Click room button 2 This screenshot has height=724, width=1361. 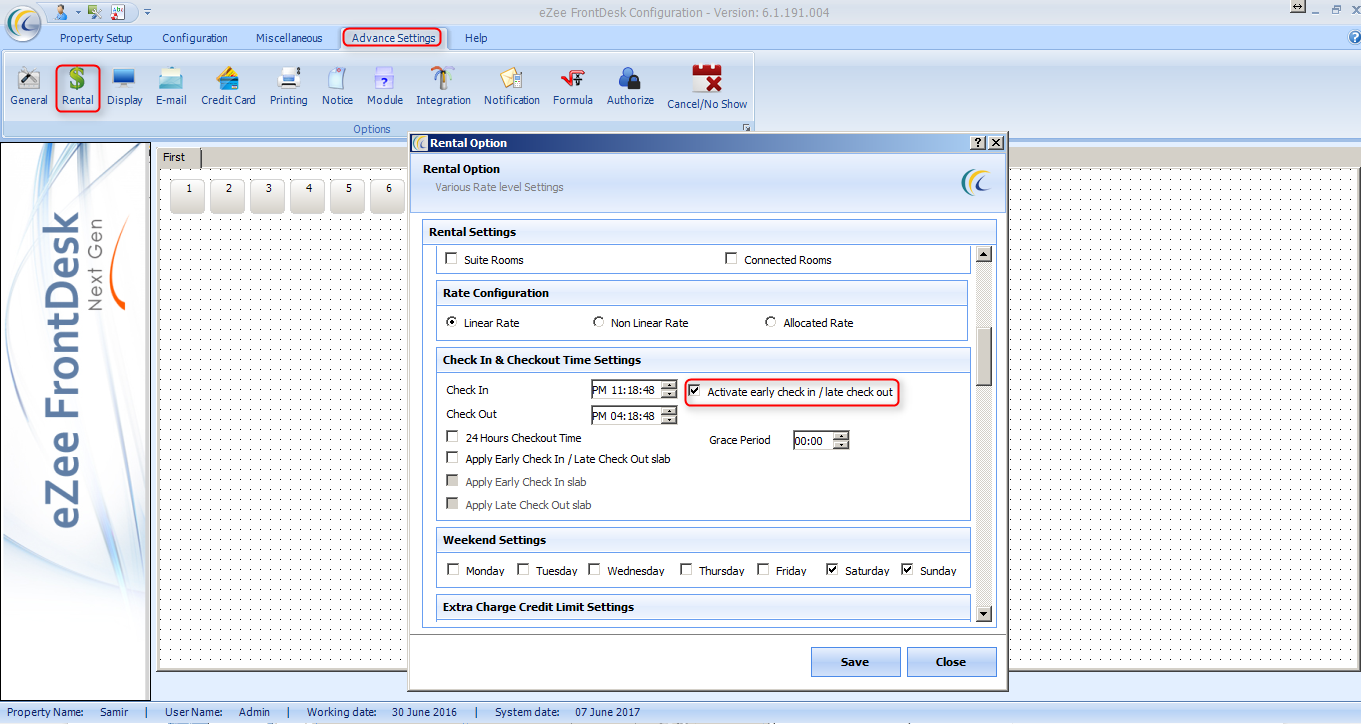[x=228, y=195]
